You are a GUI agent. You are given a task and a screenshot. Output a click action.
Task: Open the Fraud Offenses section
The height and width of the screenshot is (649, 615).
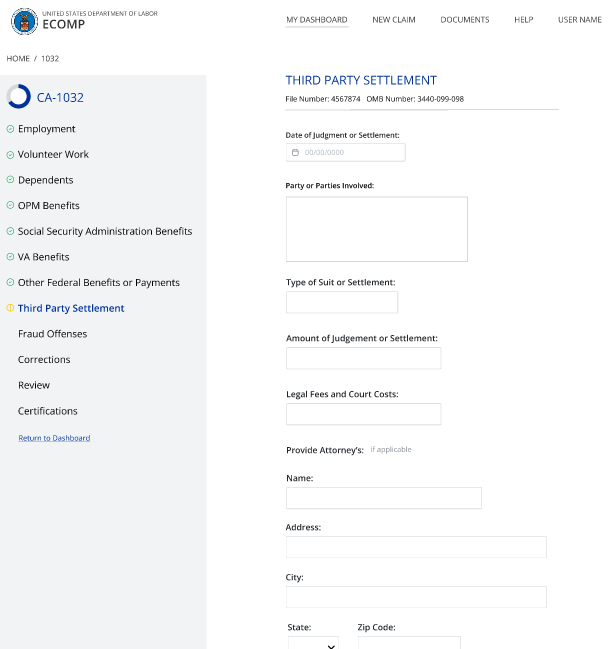click(x=52, y=334)
